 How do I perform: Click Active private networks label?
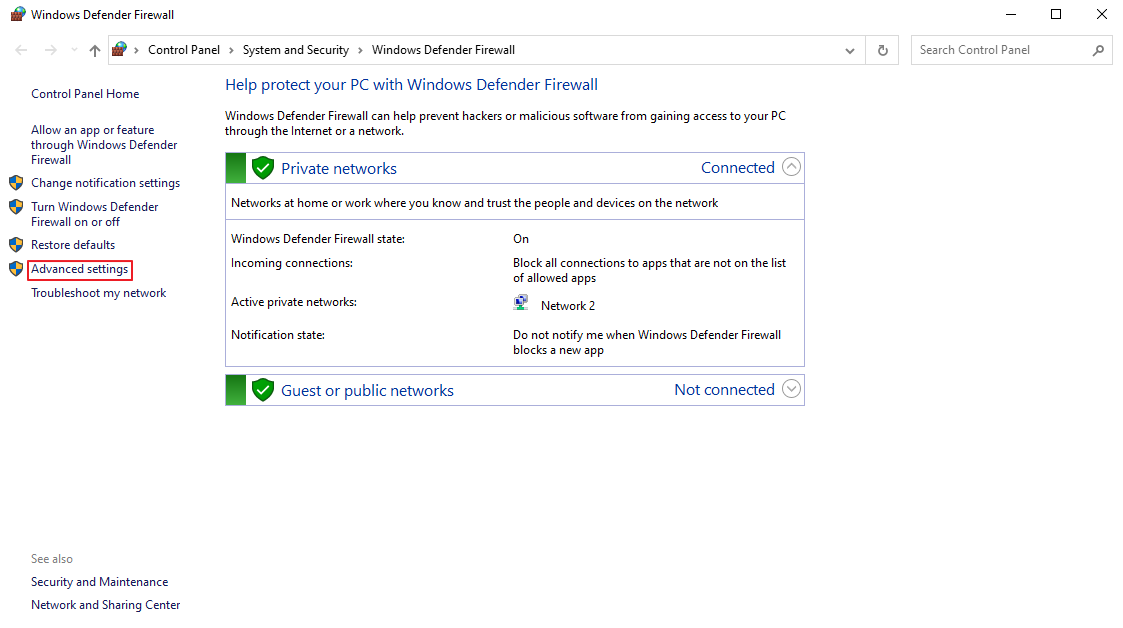click(x=294, y=302)
